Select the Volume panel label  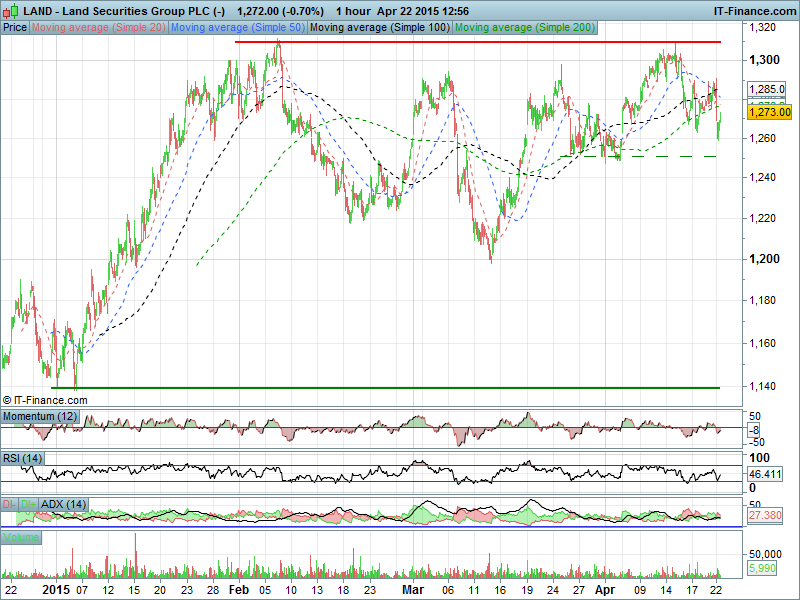[x=21, y=538]
